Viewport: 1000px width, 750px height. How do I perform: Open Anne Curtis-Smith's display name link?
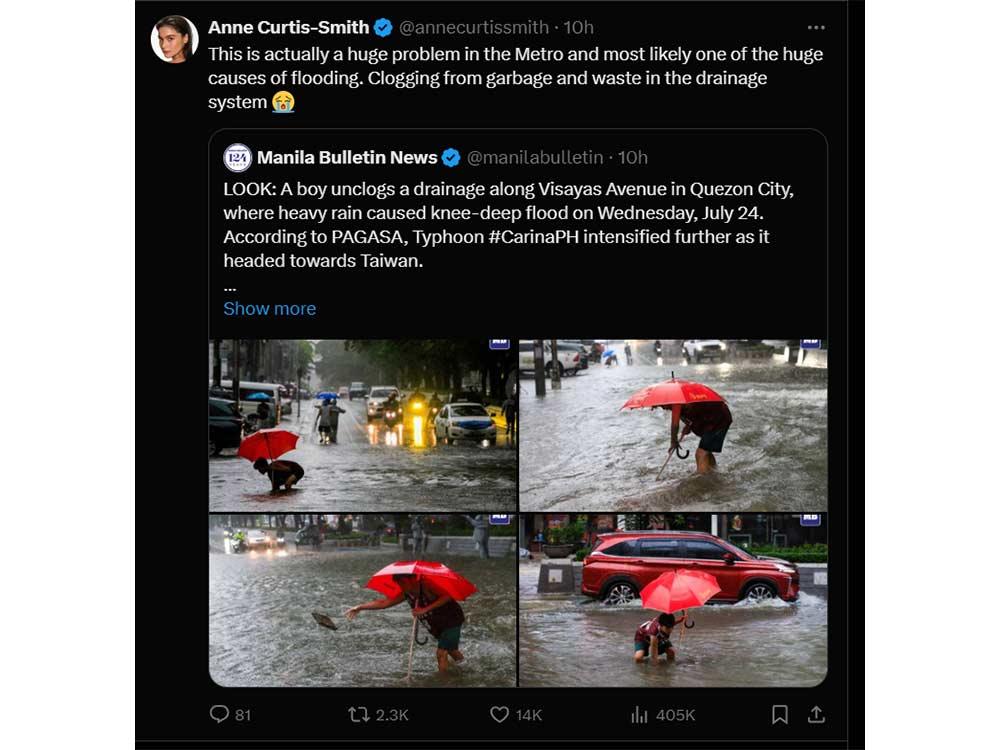click(x=287, y=27)
